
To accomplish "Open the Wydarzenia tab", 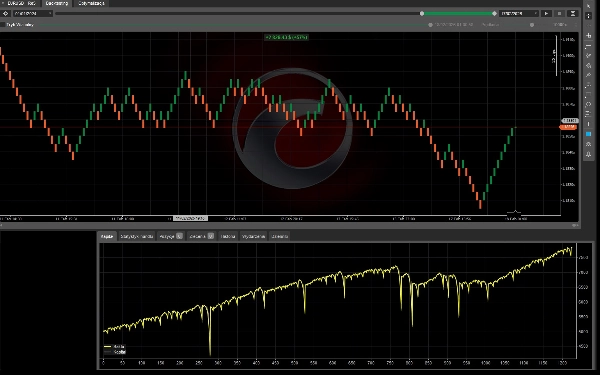I will coord(253,236).
